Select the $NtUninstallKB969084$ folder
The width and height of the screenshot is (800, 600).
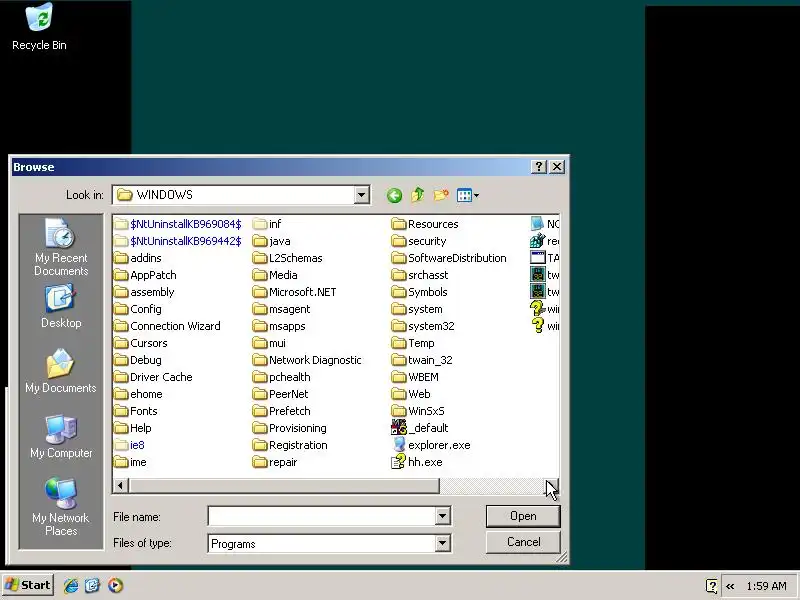point(178,223)
